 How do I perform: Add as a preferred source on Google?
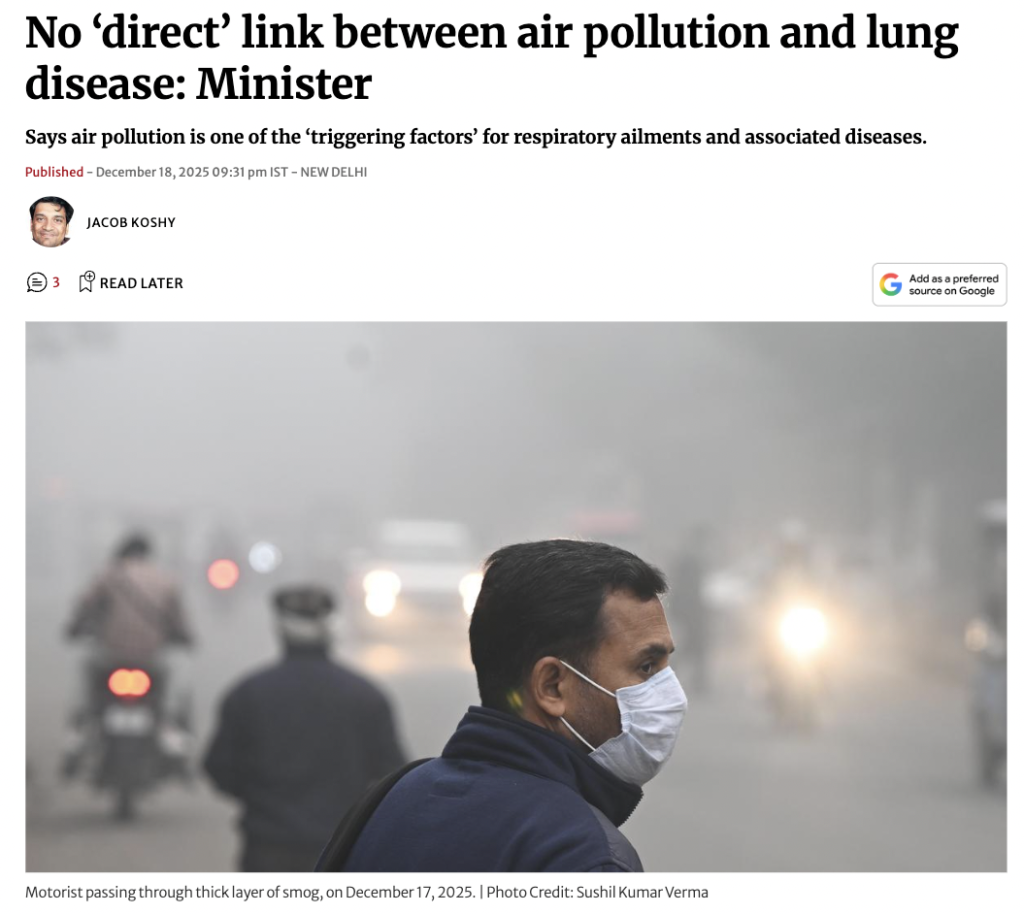point(939,285)
